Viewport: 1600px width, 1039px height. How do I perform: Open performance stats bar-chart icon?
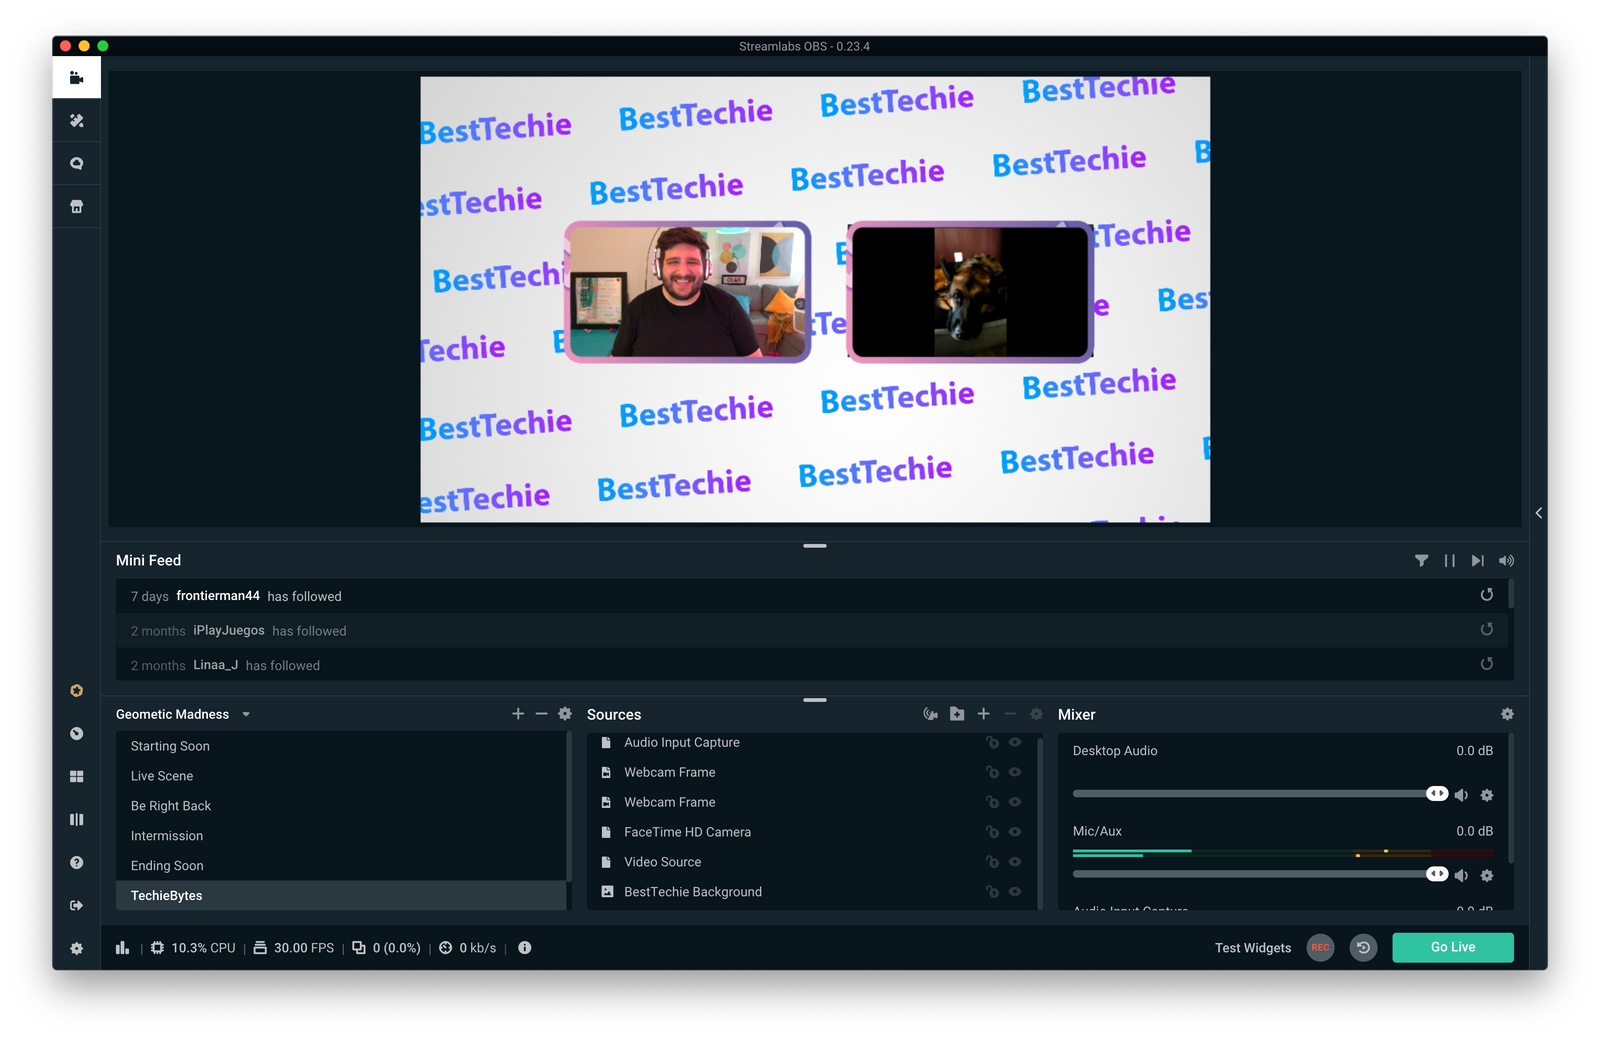(x=122, y=948)
